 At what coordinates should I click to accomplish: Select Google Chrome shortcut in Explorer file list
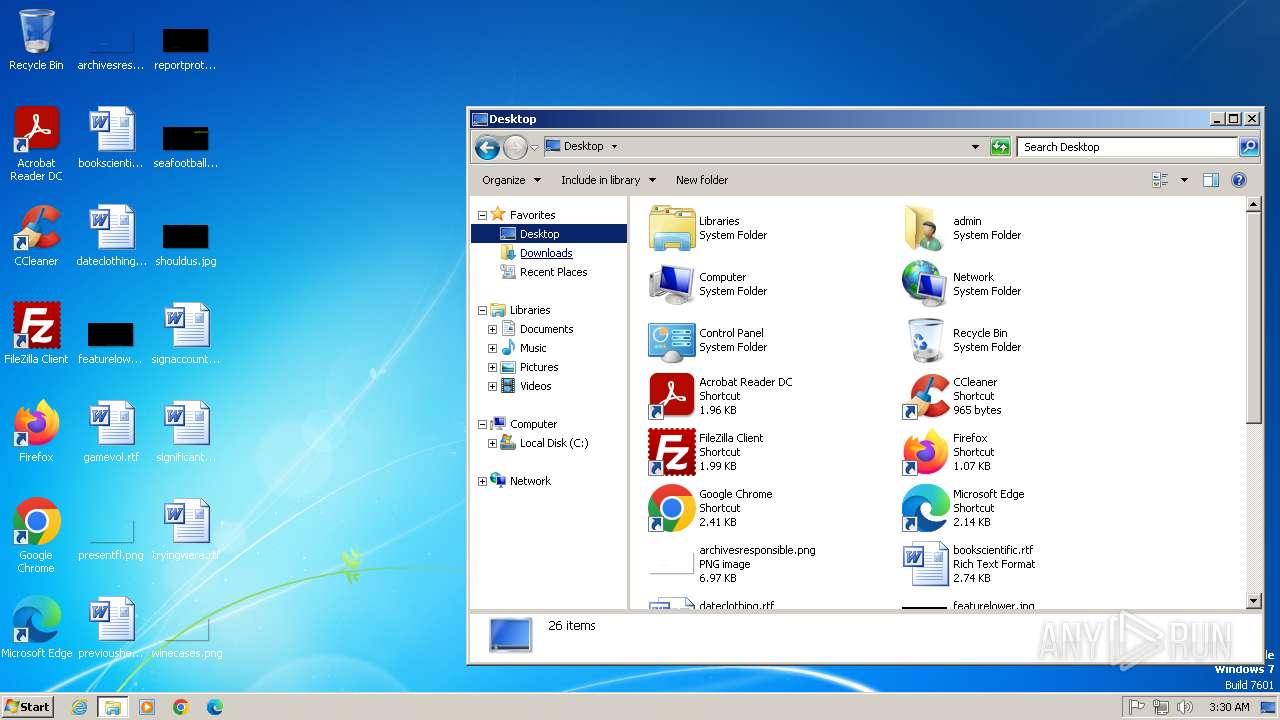(x=710, y=508)
